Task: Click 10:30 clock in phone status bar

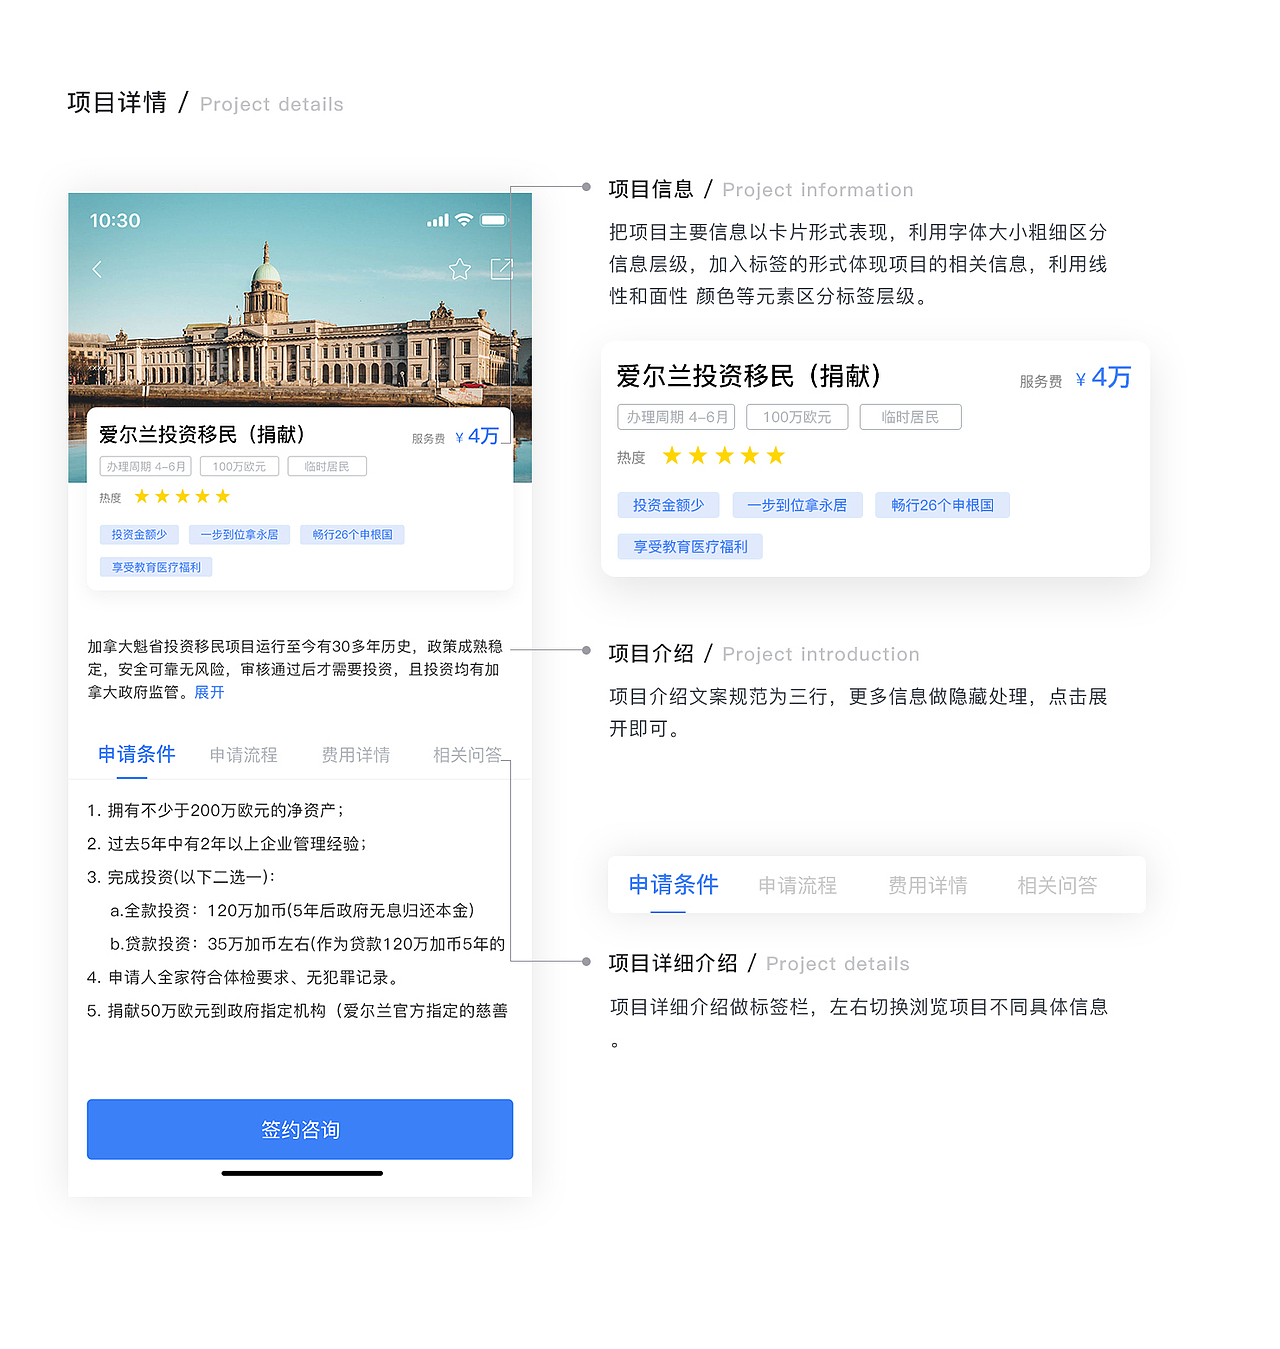Action: (x=115, y=221)
